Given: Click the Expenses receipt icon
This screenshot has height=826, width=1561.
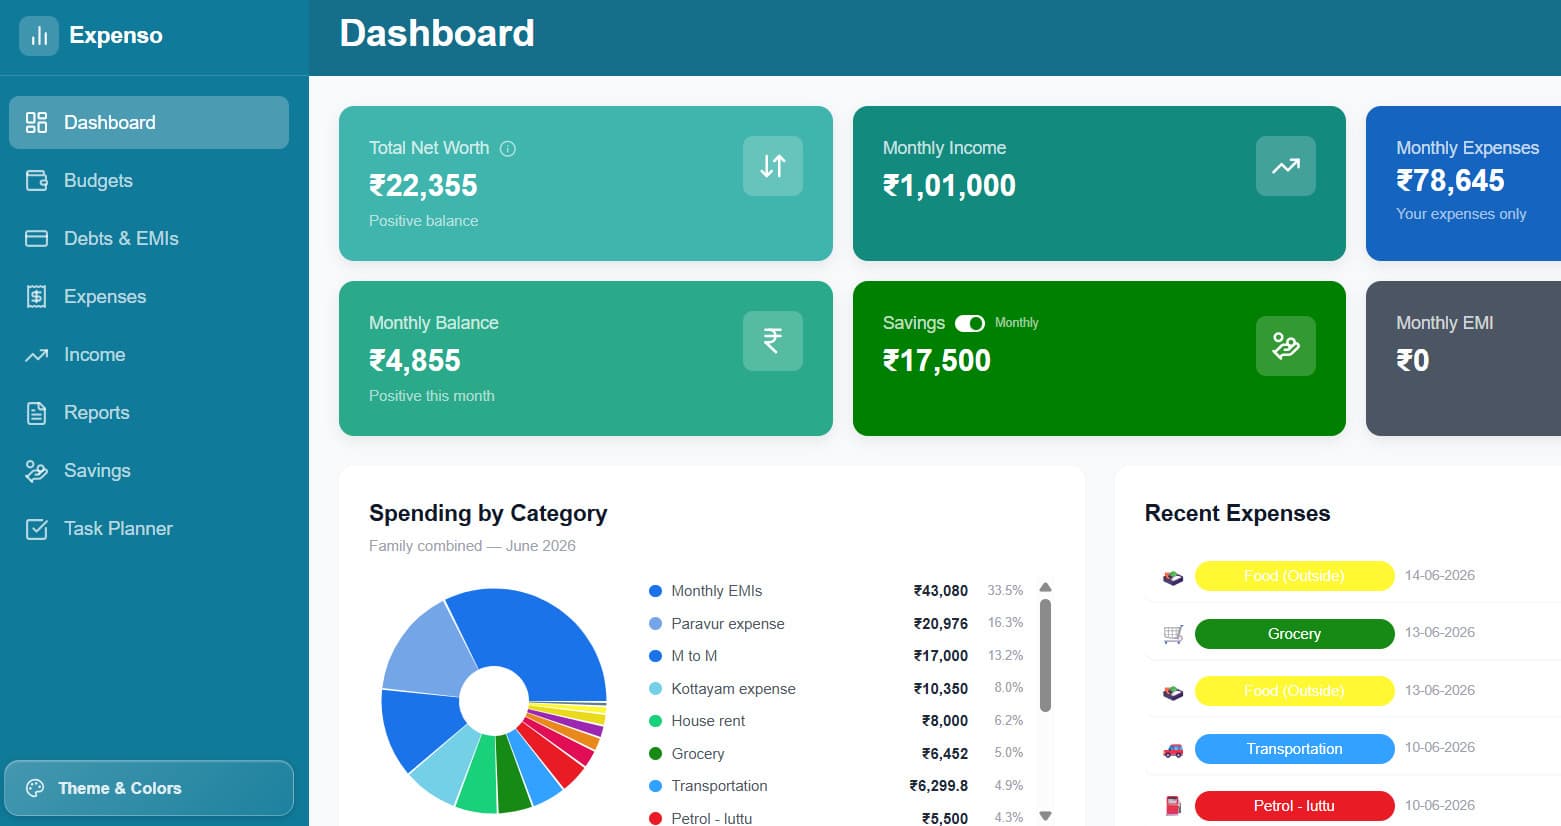Looking at the screenshot, I should 36,296.
